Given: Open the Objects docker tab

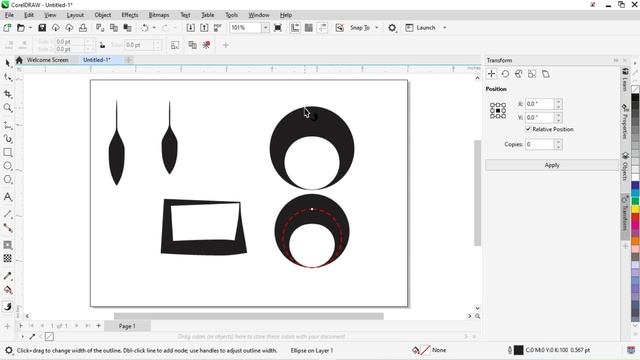Looking at the screenshot, I should [x=625, y=166].
